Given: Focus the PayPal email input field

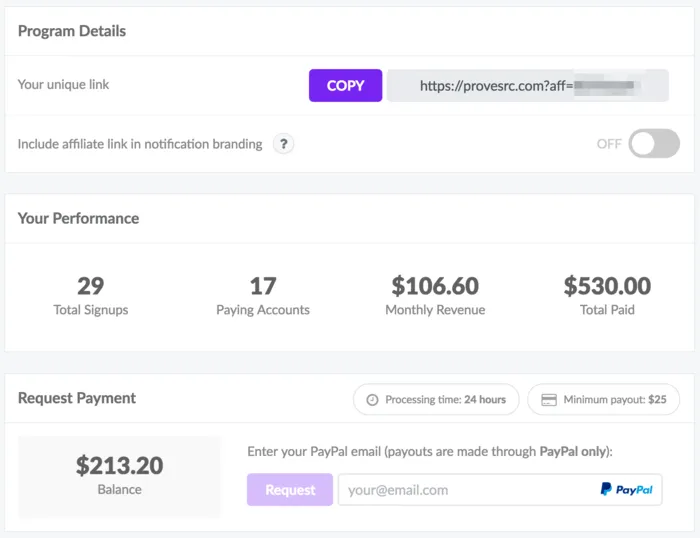Looking at the screenshot, I should (x=500, y=490).
